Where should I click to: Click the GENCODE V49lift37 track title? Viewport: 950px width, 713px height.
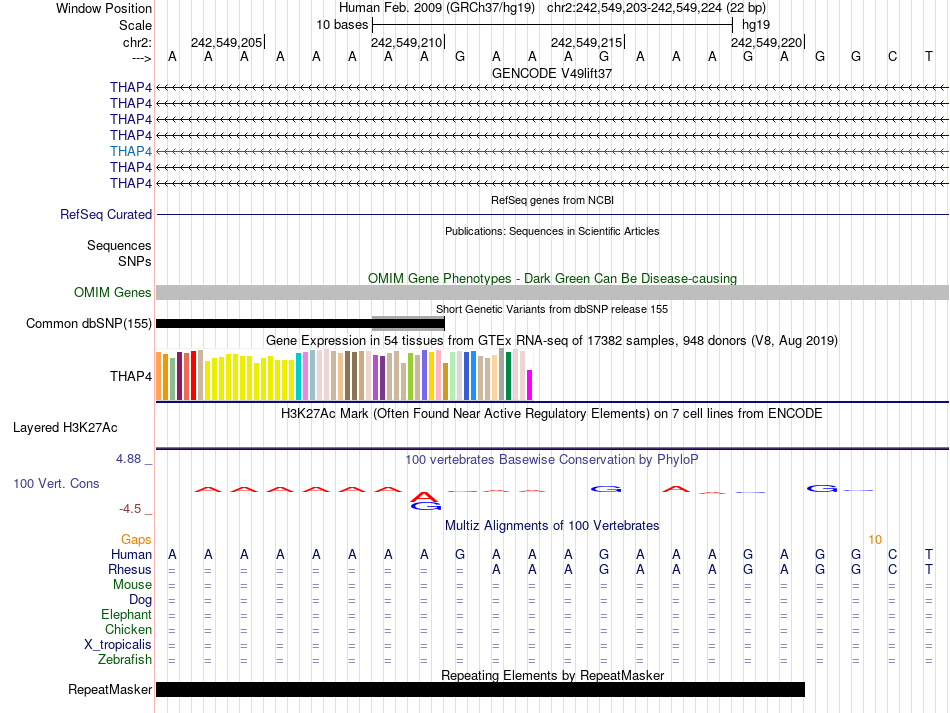[552, 73]
